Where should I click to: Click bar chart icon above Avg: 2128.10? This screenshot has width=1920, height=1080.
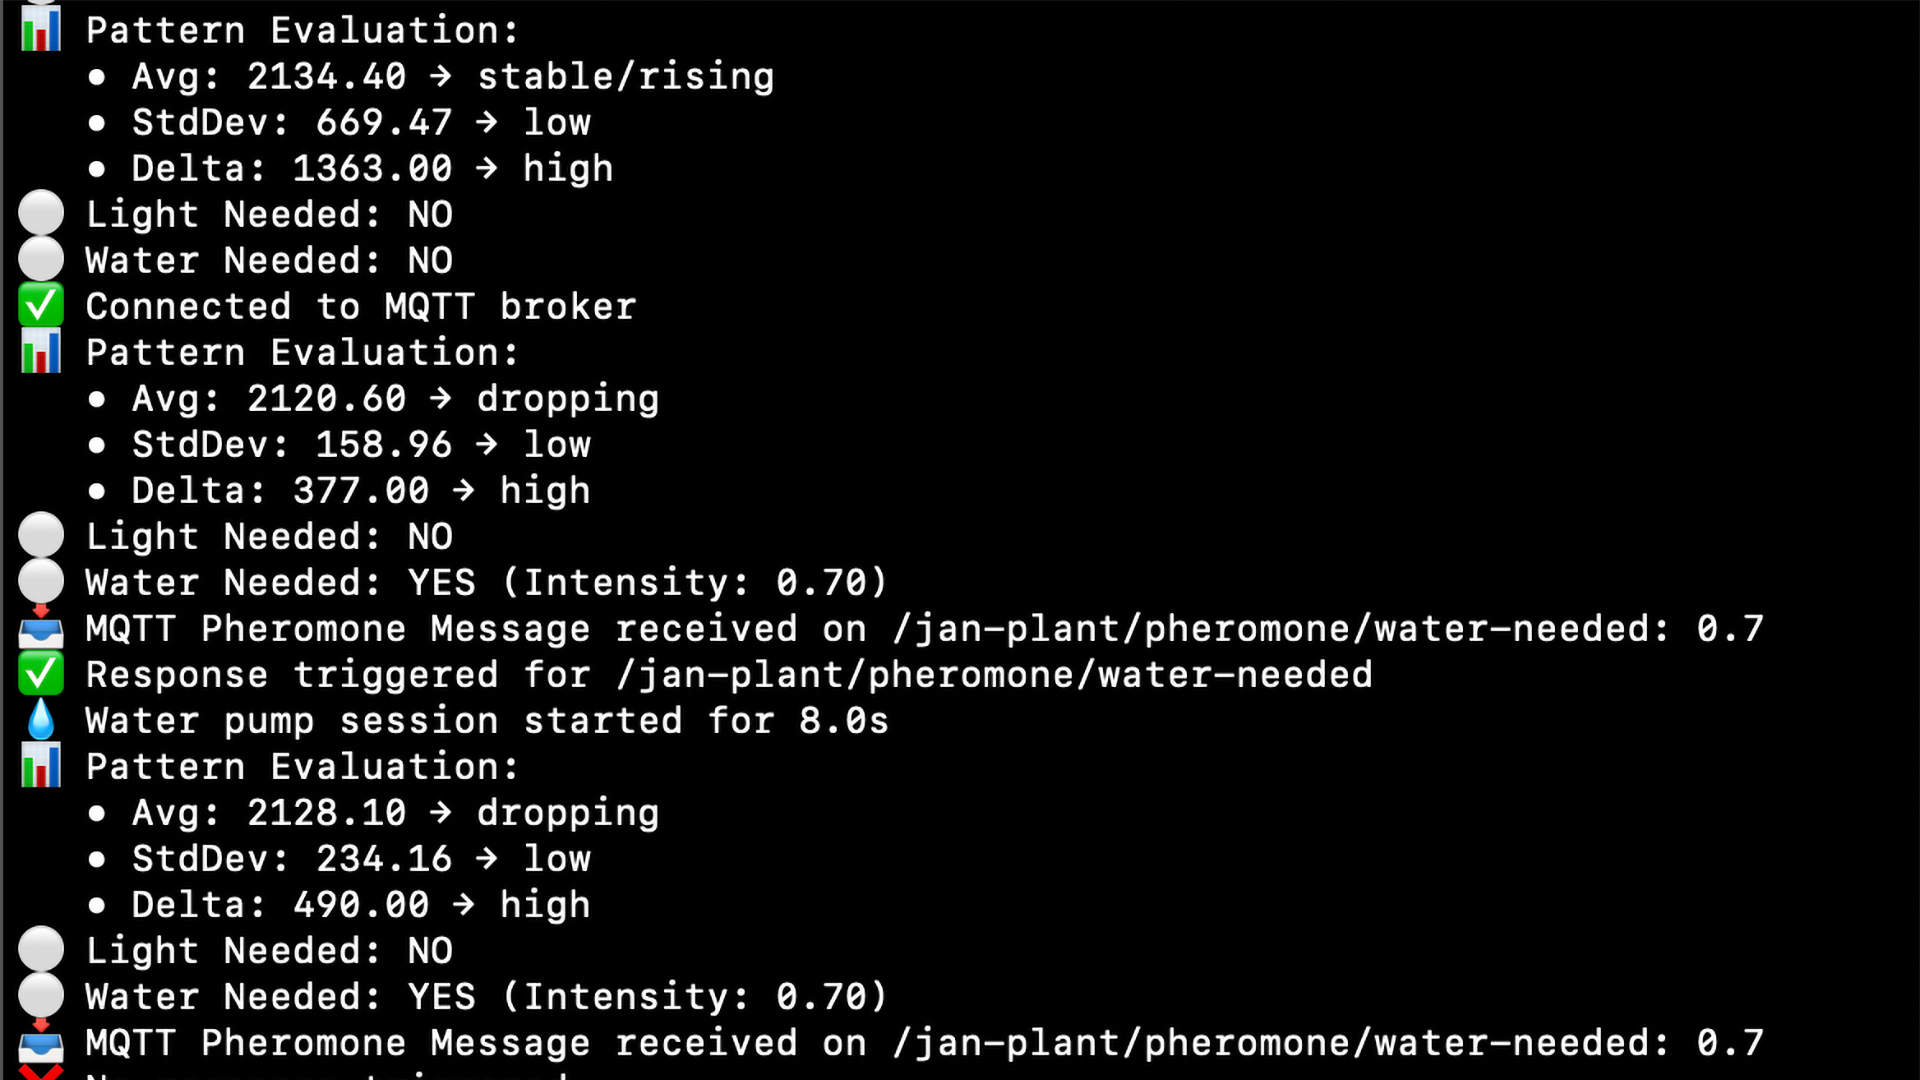(x=41, y=766)
